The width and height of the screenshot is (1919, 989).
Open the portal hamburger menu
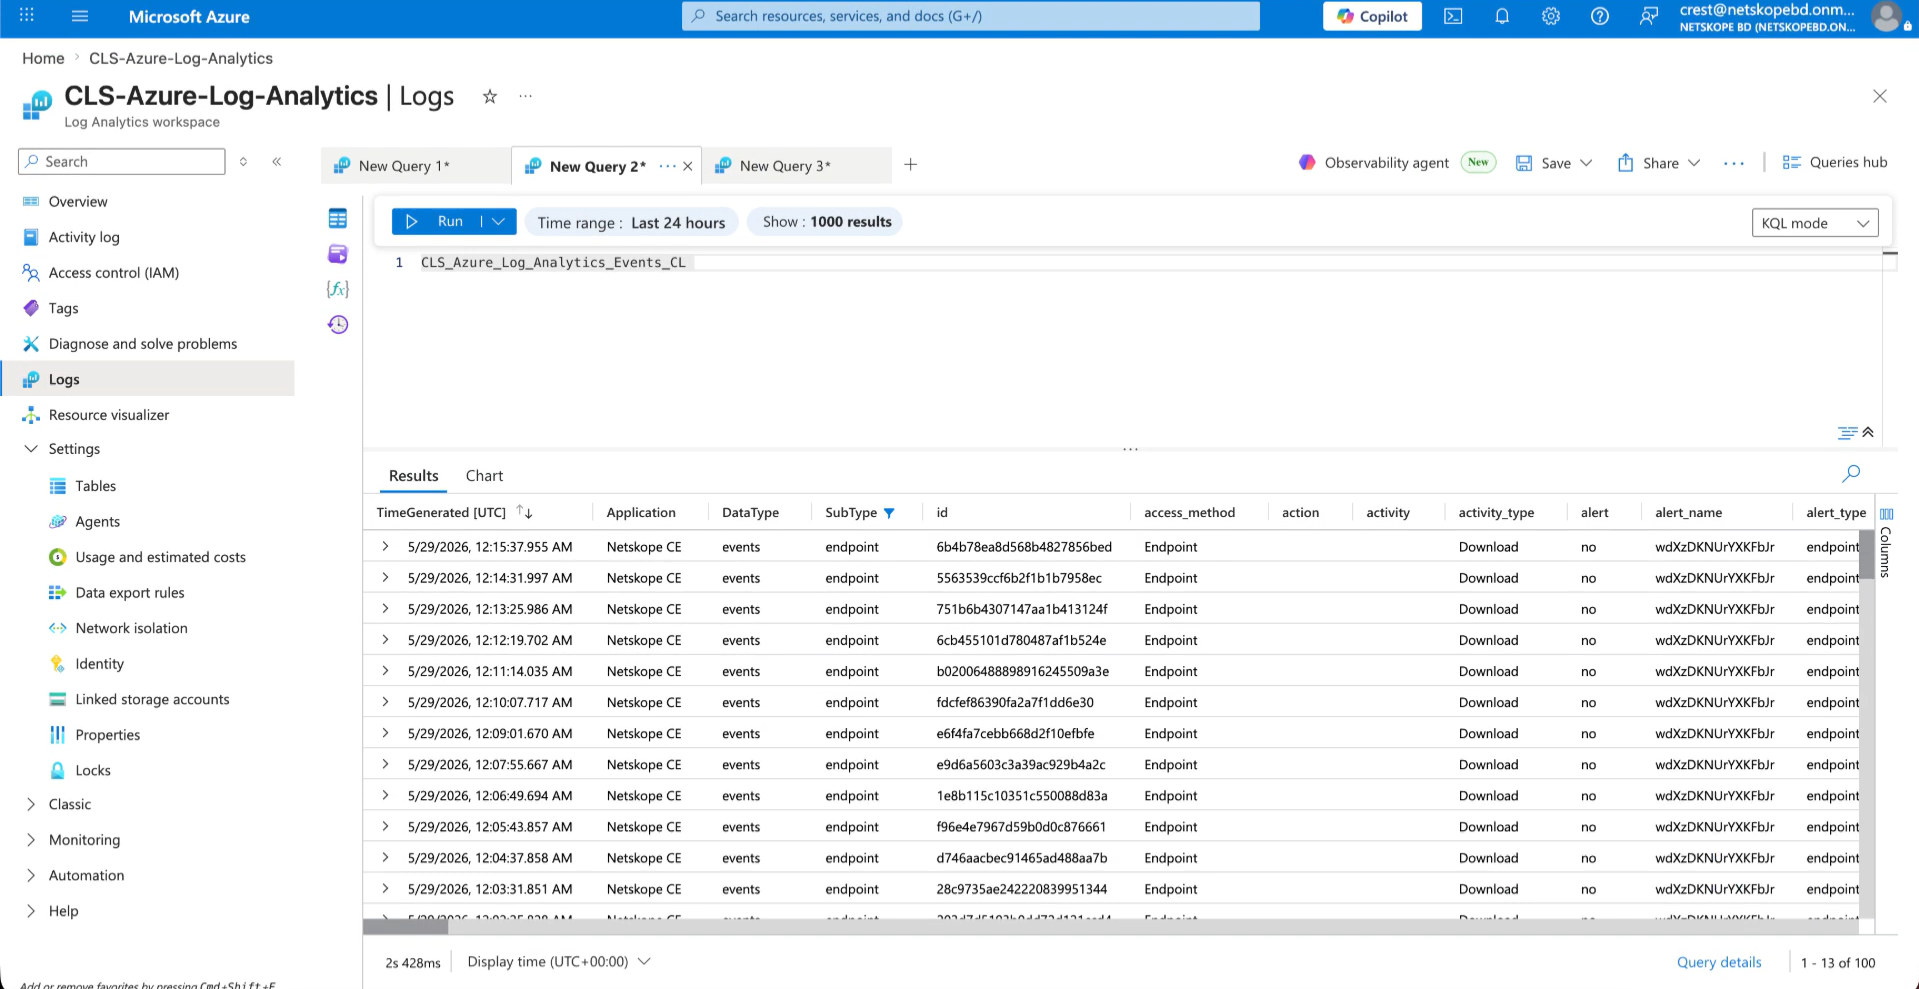click(80, 16)
